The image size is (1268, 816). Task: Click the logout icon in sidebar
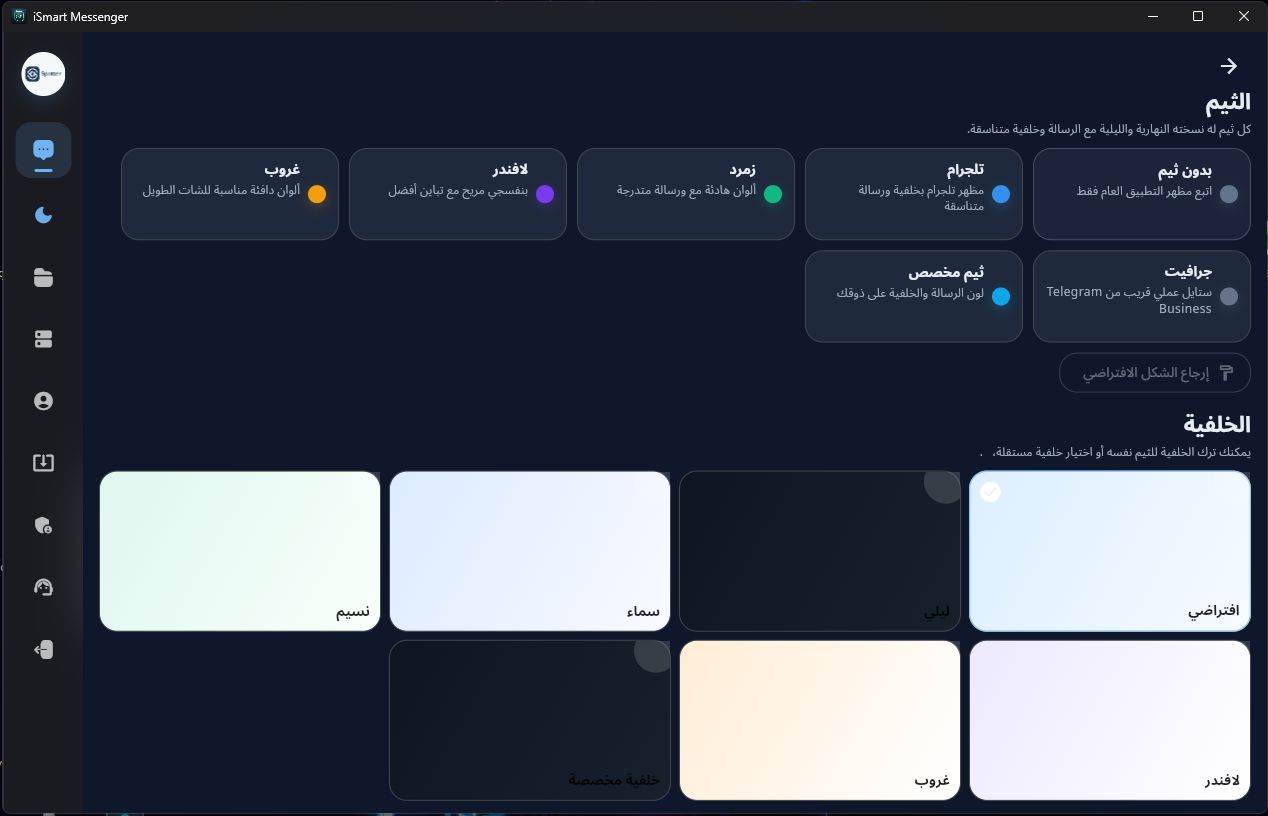(43, 649)
